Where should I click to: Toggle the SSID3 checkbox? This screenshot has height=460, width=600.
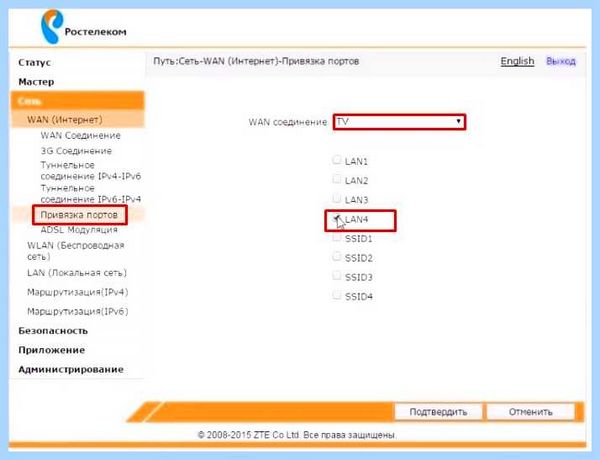coord(336,276)
